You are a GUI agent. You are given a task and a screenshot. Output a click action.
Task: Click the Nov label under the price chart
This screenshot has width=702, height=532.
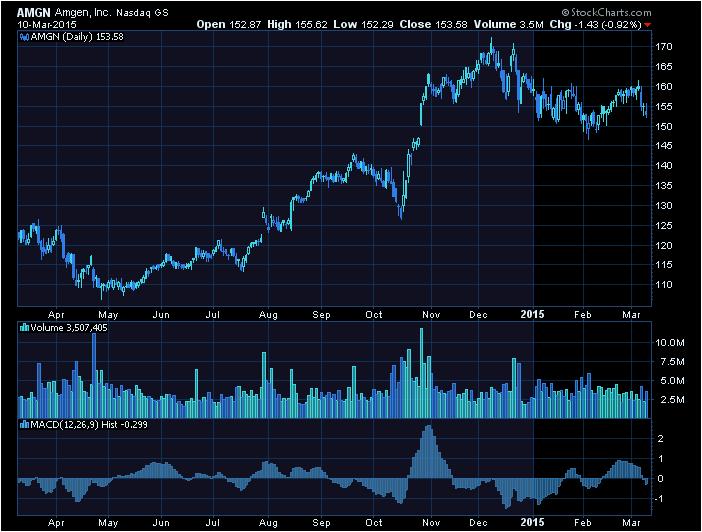431,315
